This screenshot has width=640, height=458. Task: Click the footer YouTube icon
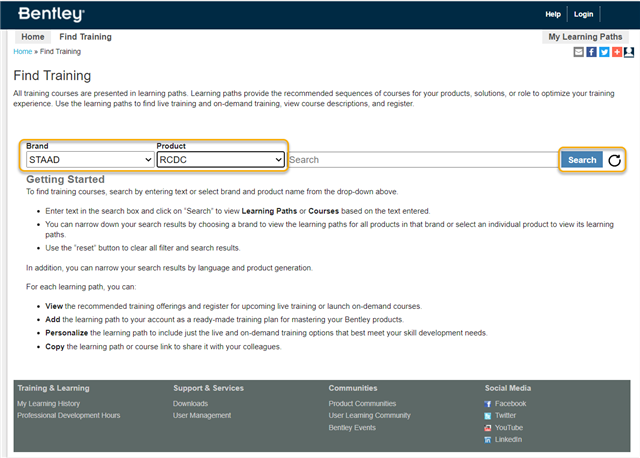[x=487, y=428]
